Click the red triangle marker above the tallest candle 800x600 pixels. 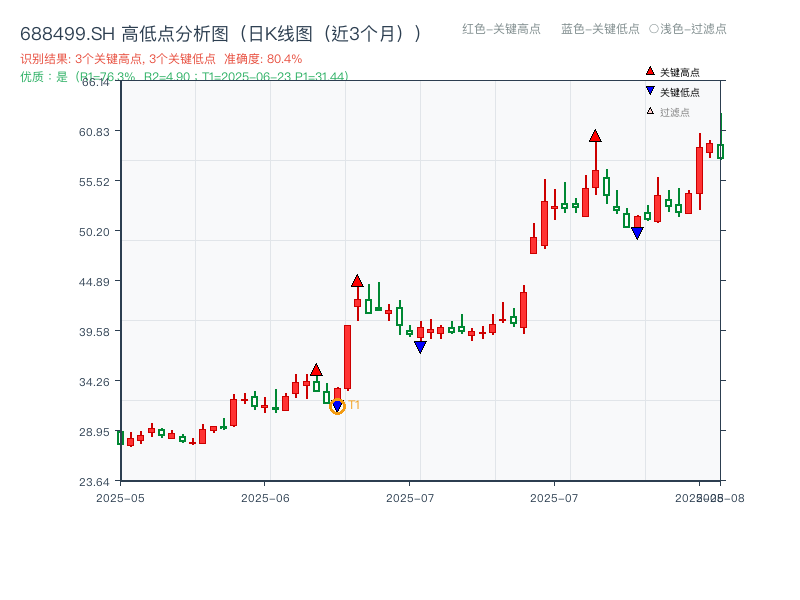coord(595,136)
